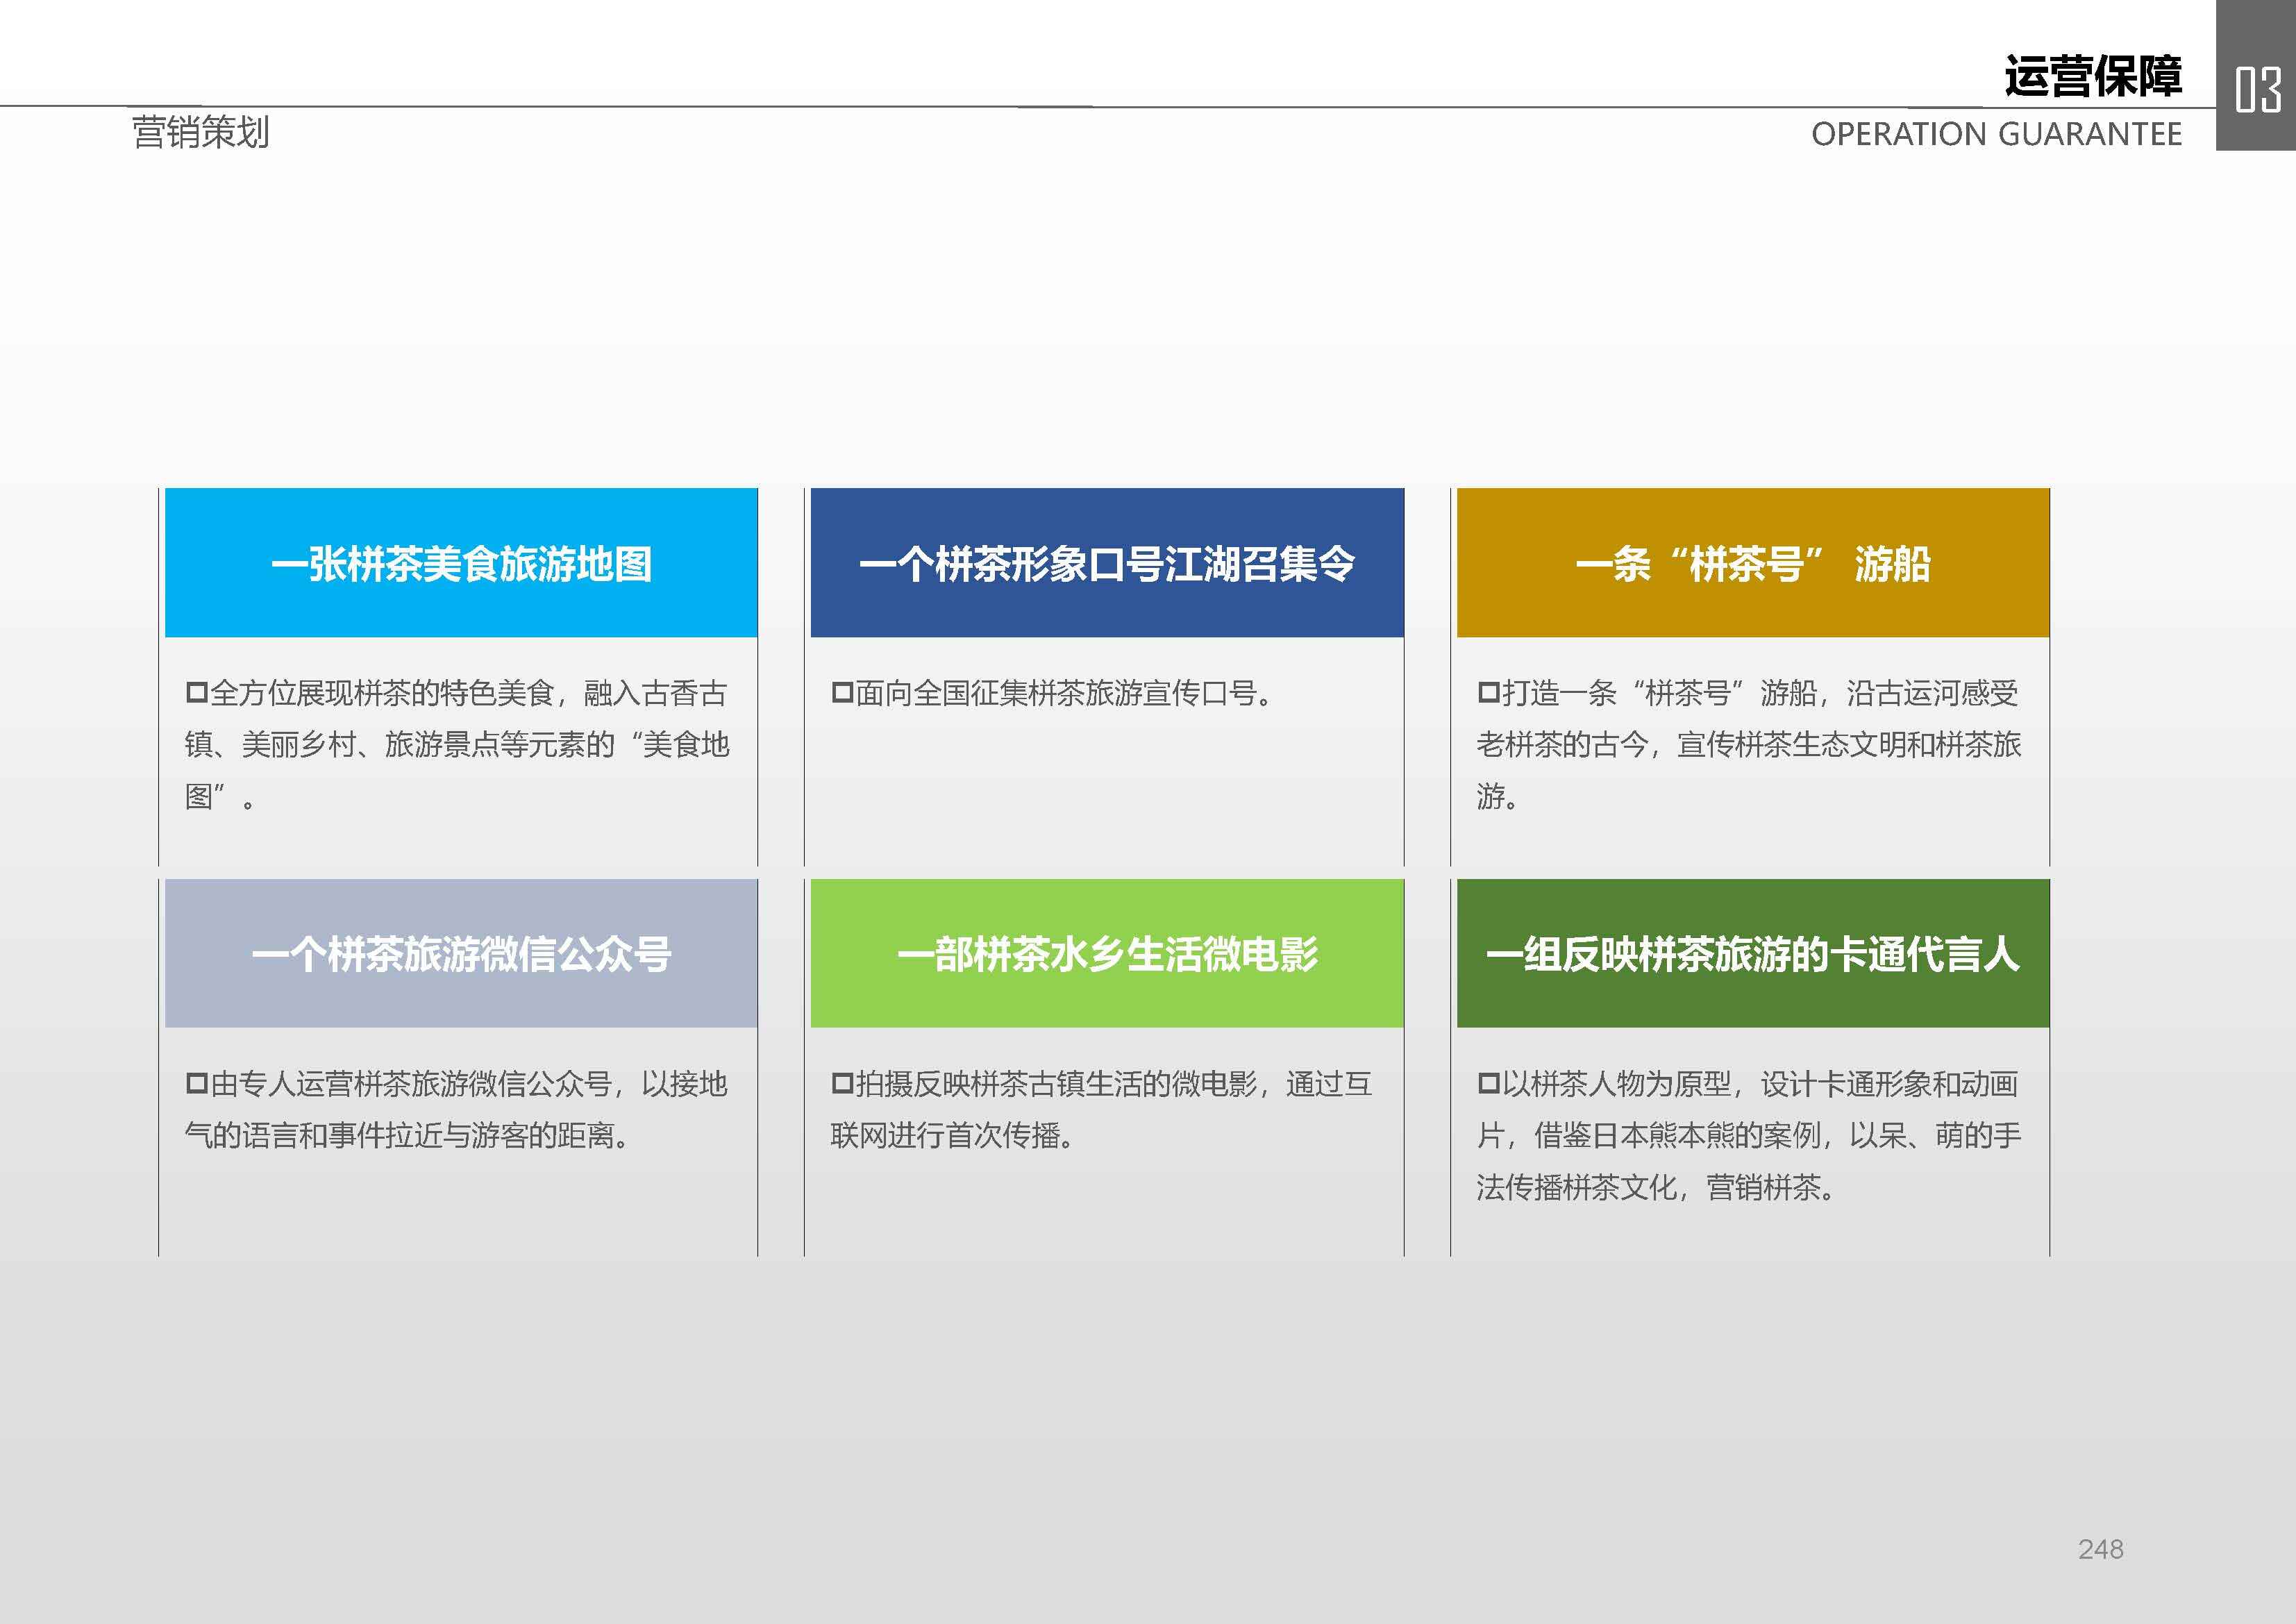Viewport: 2296px width, 1624px height.
Task: Click the square bullet before 面向全国征集
Action: [x=842, y=692]
